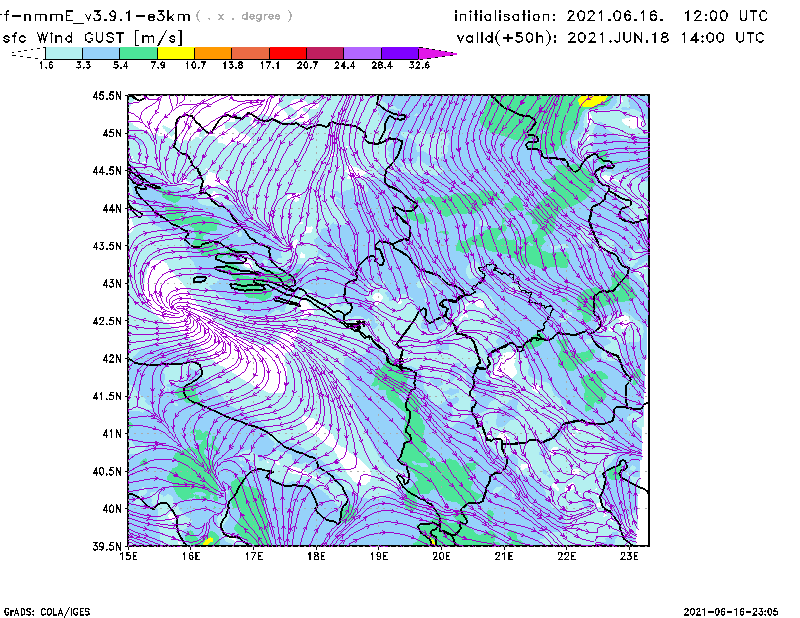Click the initialisation time '12:00 UTC'
The image size is (800, 618).
coord(726,16)
